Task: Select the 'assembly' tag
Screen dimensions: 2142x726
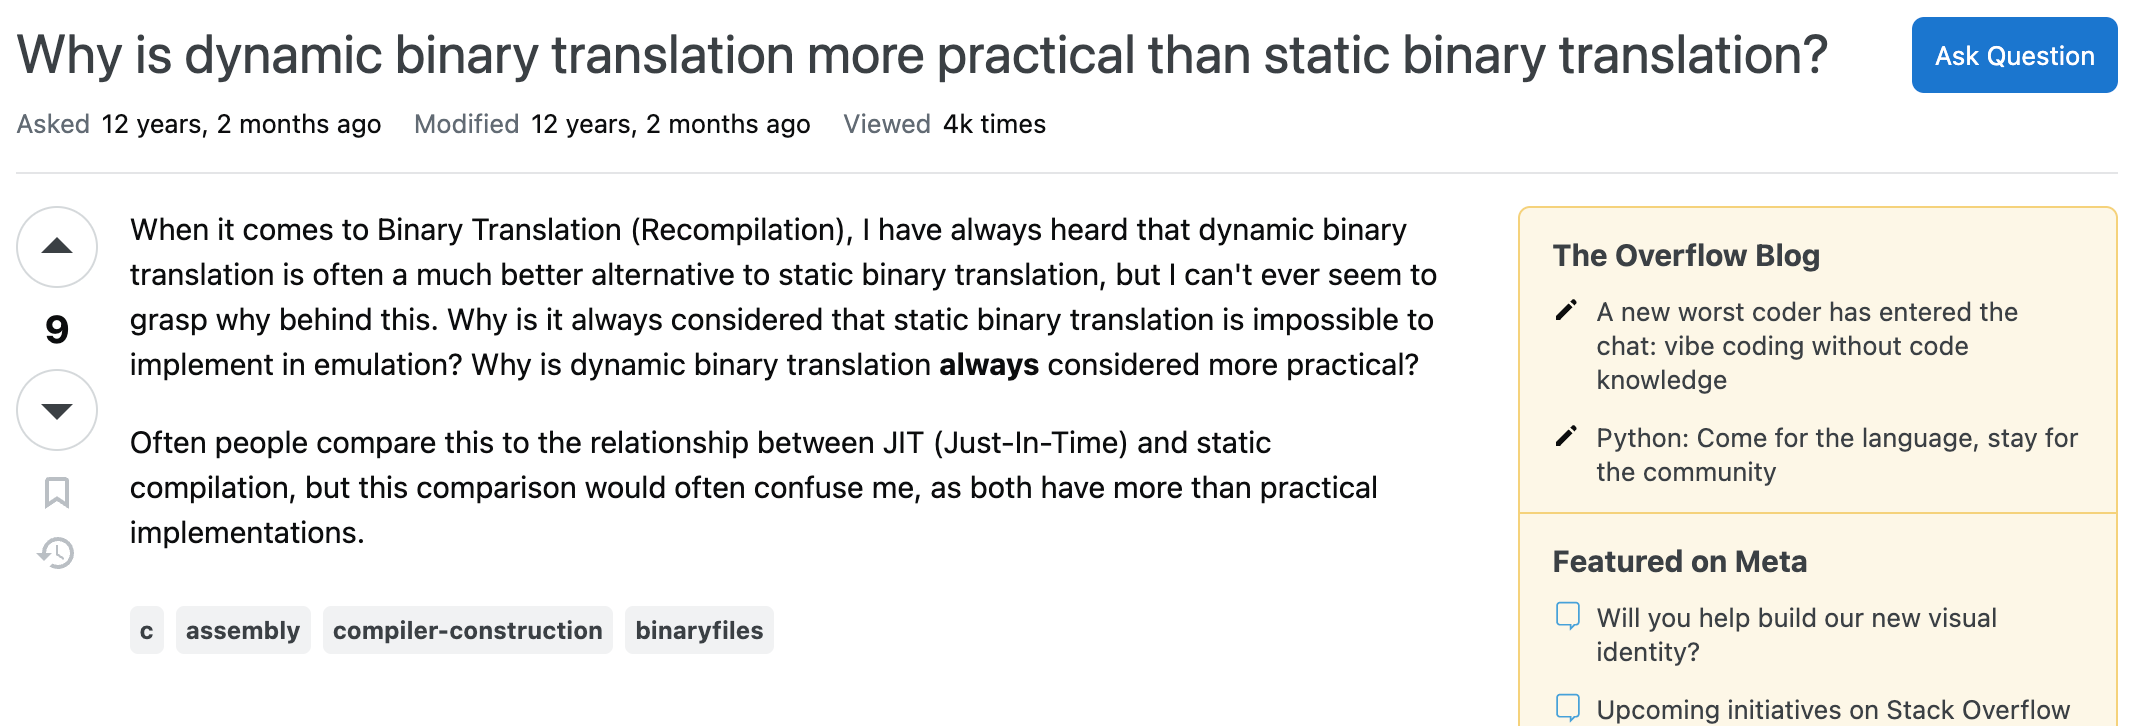Action: pos(243,630)
